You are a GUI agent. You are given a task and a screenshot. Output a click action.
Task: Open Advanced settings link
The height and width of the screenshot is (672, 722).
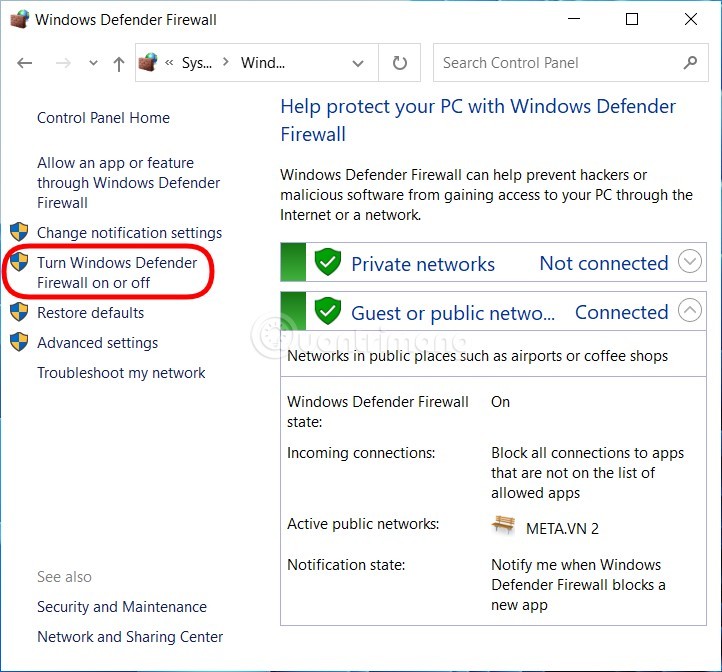(97, 343)
